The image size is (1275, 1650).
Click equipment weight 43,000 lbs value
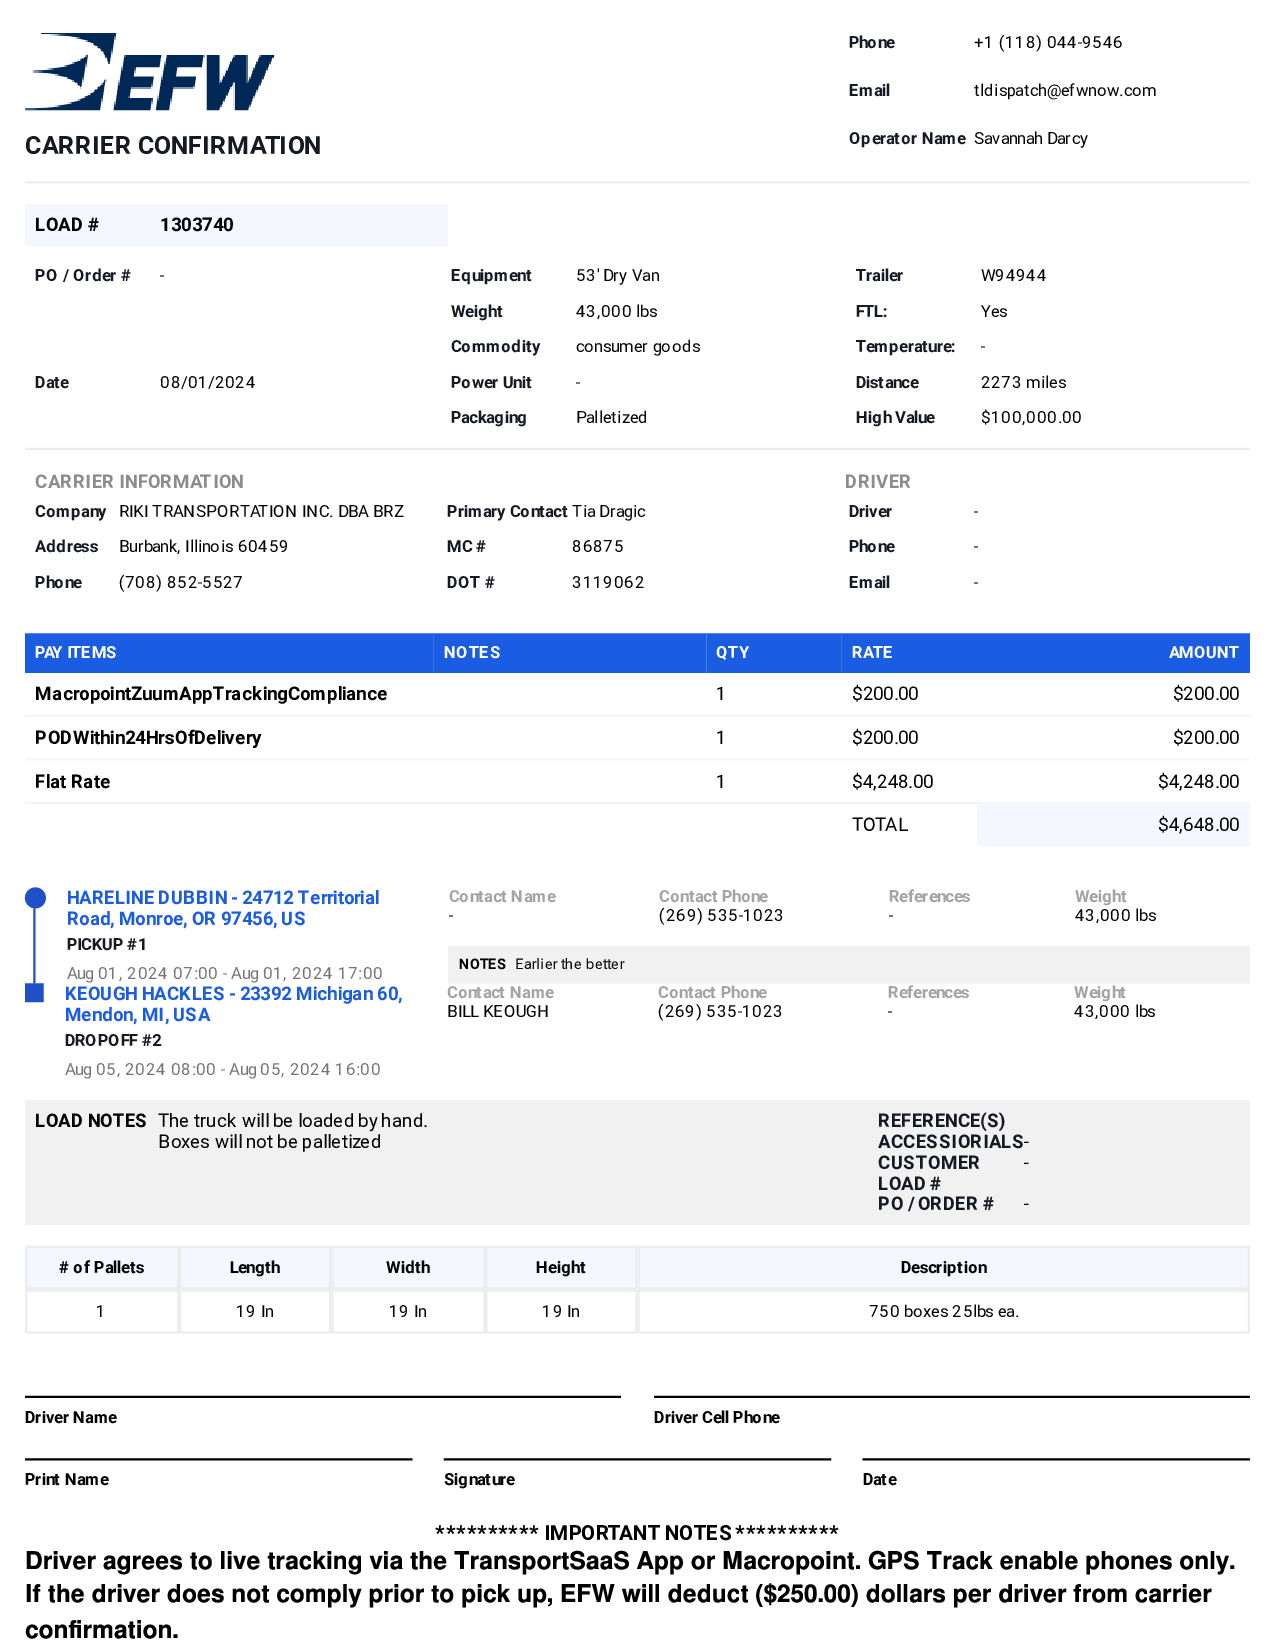(617, 311)
